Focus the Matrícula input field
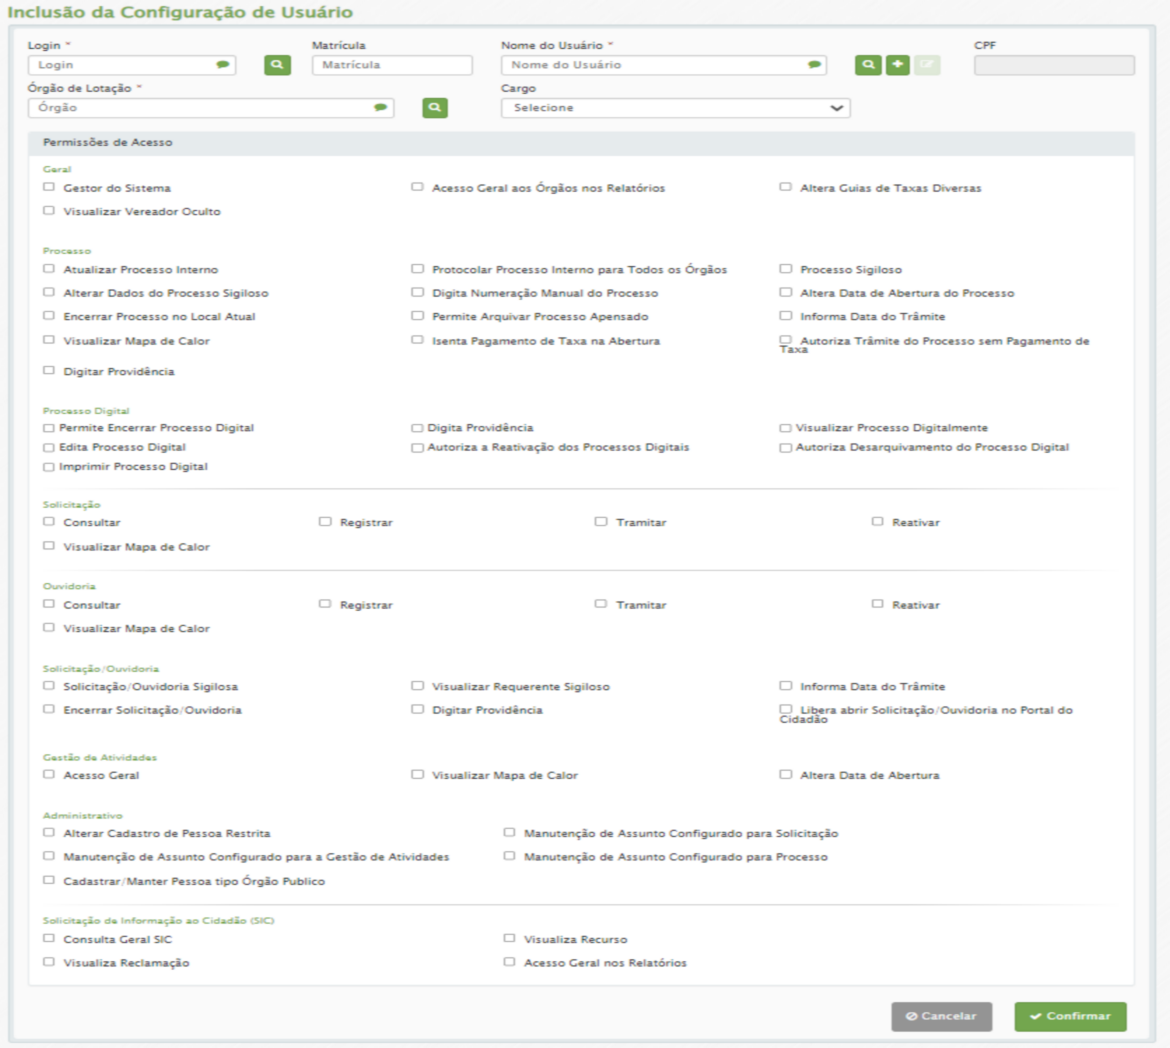Image resolution: width=1170 pixels, height=1048 pixels. point(392,65)
